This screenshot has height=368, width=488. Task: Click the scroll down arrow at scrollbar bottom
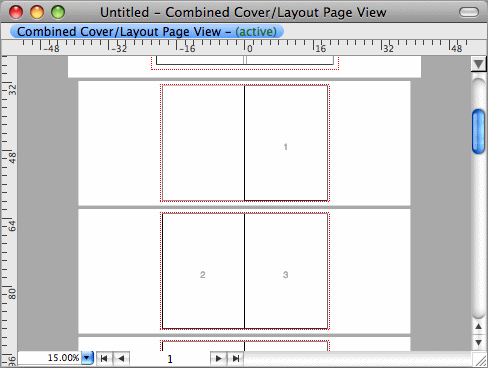click(x=478, y=343)
